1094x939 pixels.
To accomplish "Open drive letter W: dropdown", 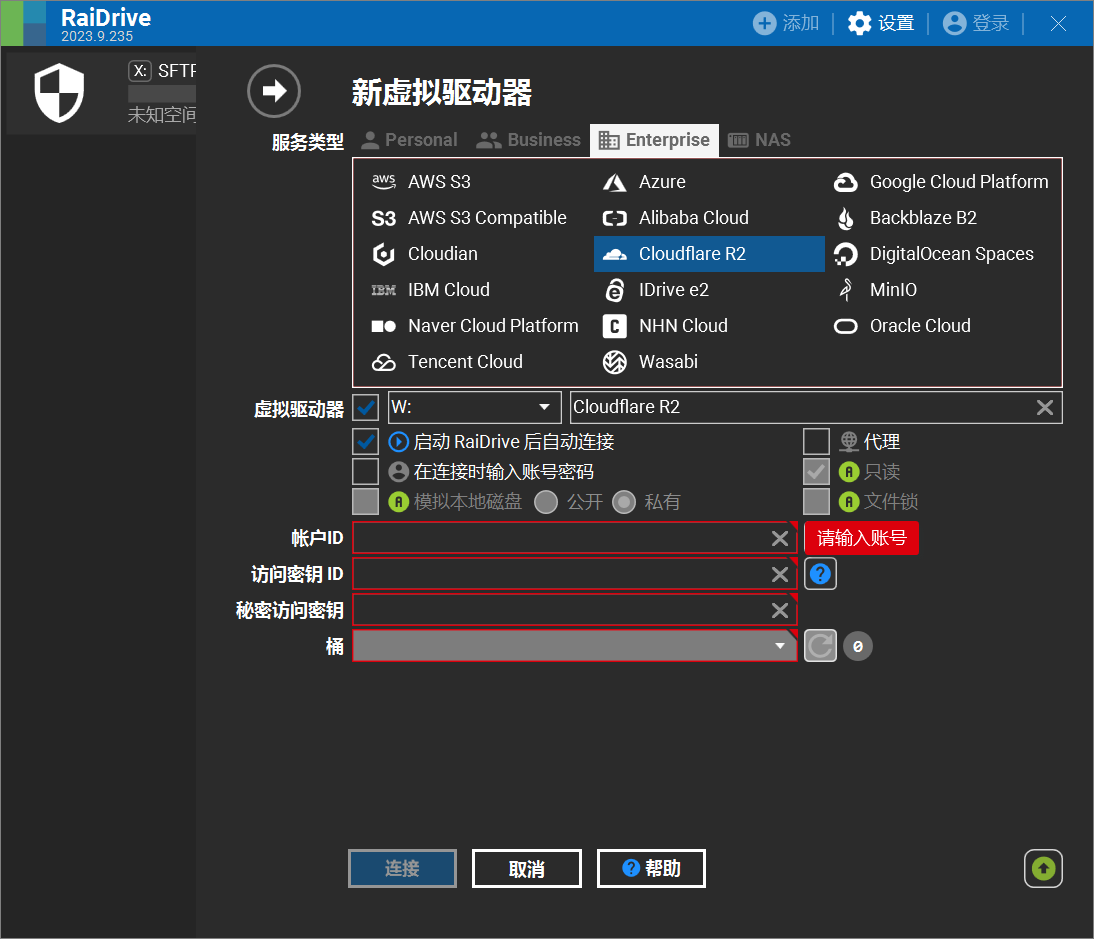I will point(474,407).
